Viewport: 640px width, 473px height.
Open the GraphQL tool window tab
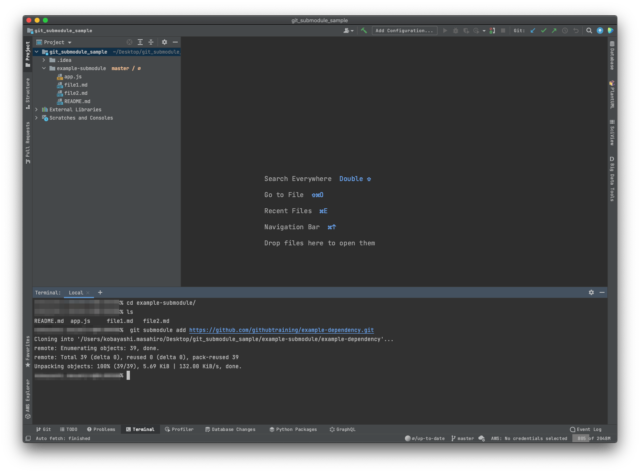(342, 429)
